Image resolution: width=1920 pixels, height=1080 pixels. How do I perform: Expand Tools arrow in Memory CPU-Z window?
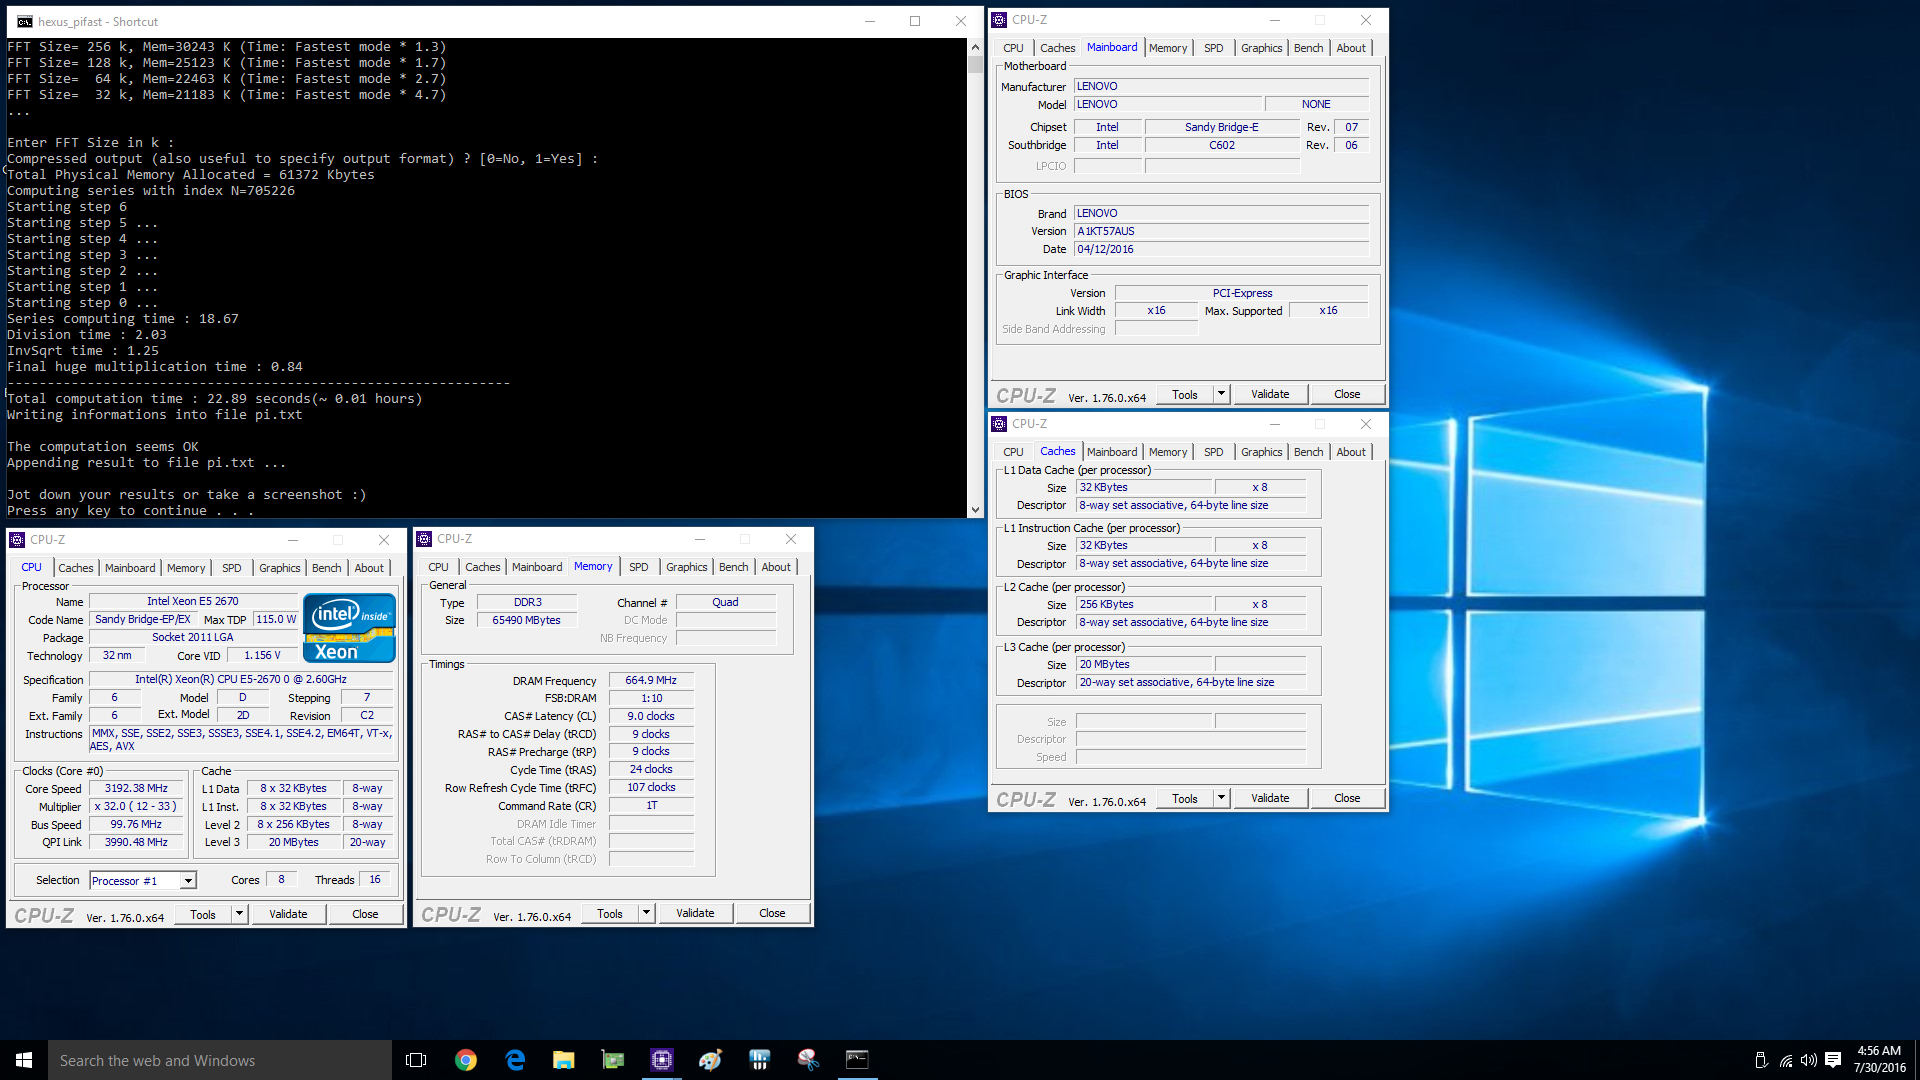coord(646,913)
